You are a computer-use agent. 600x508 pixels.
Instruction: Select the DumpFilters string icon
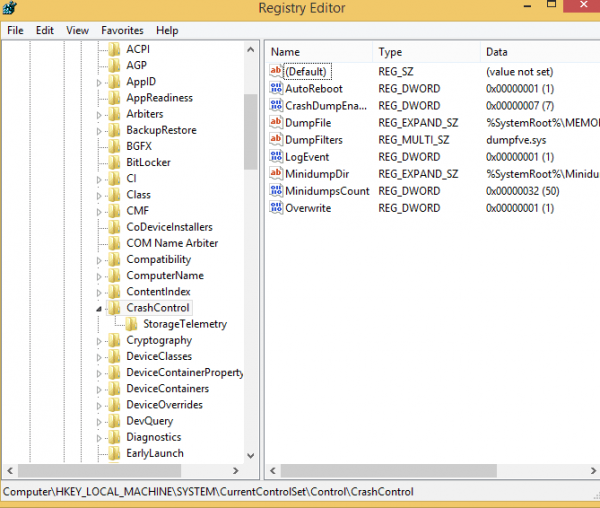276,139
